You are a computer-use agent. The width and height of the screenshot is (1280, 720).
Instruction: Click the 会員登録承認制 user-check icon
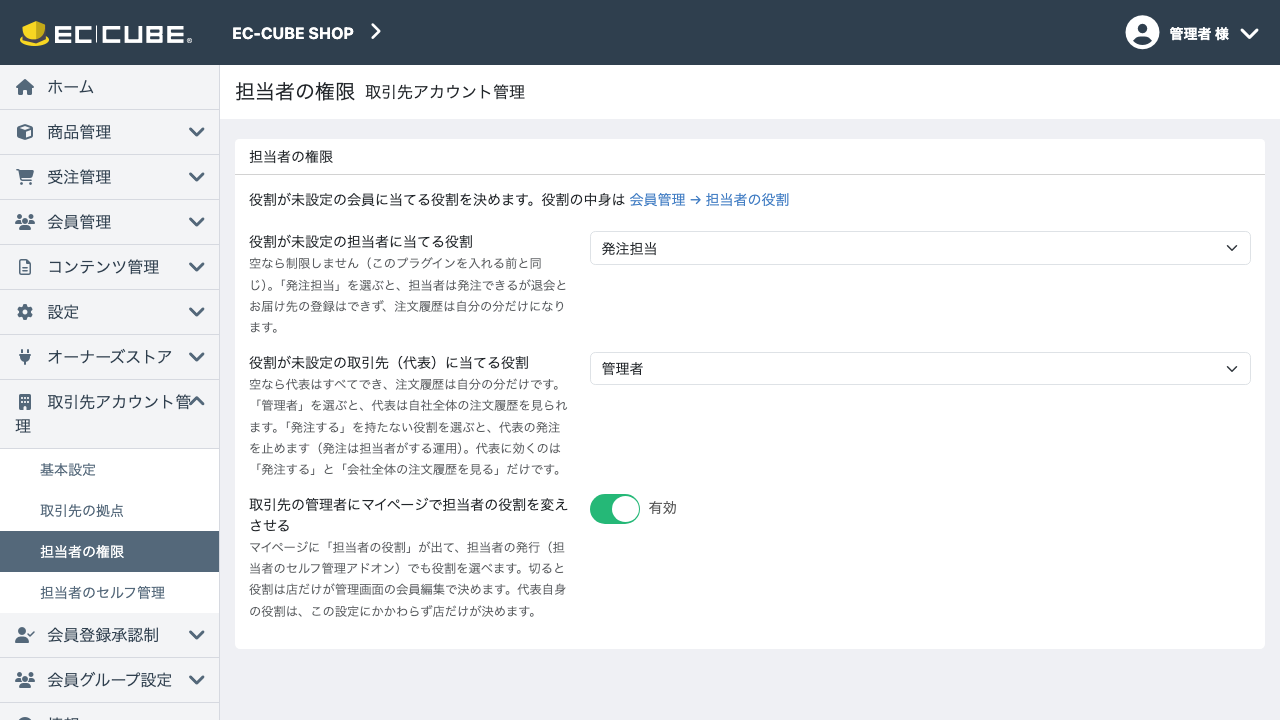[25, 635]
